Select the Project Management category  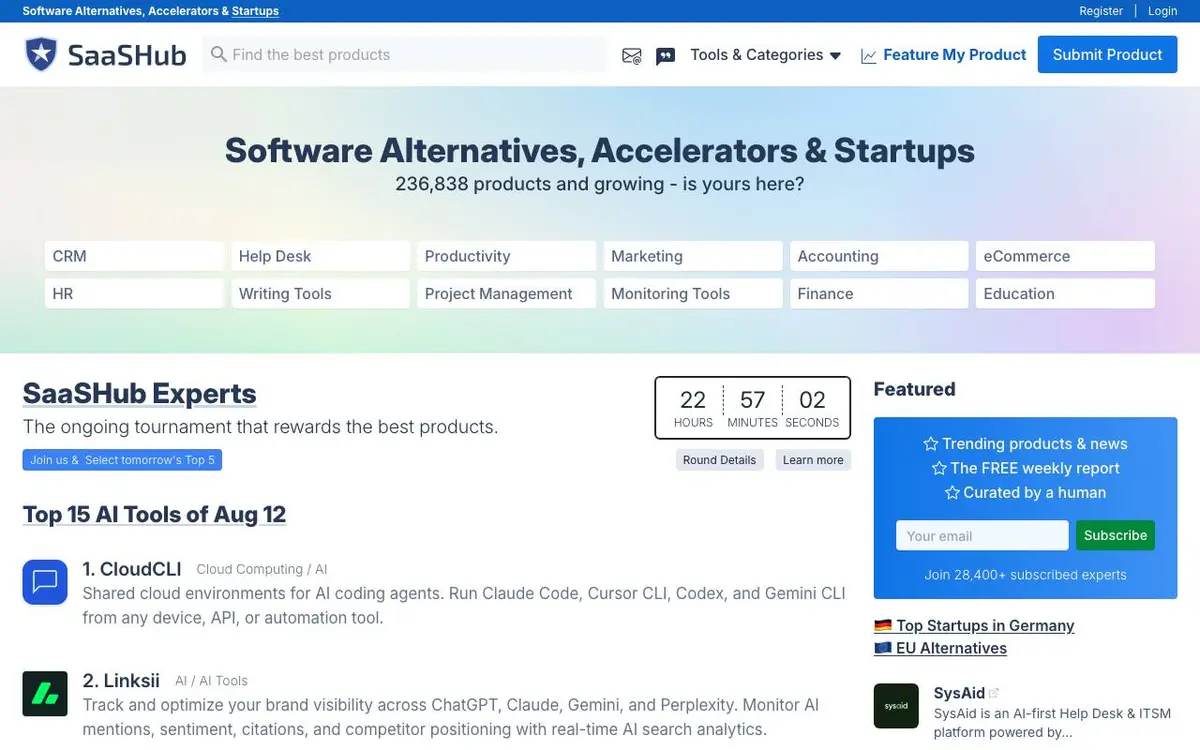[506, 294]
